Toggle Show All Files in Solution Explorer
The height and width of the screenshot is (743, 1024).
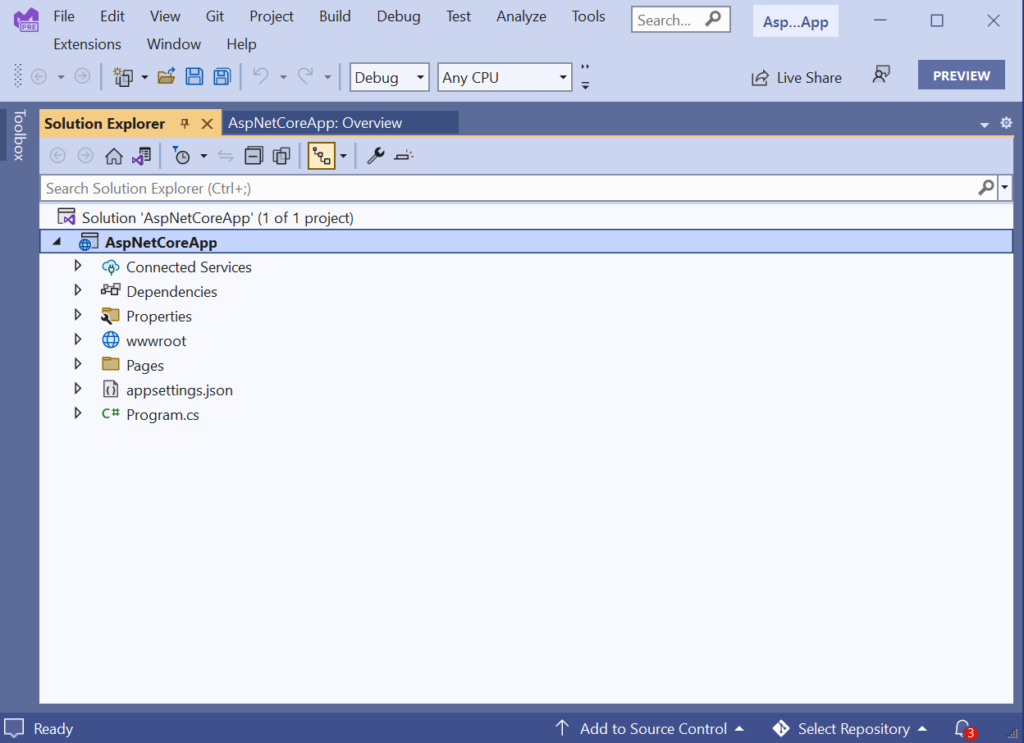(282, 156)
